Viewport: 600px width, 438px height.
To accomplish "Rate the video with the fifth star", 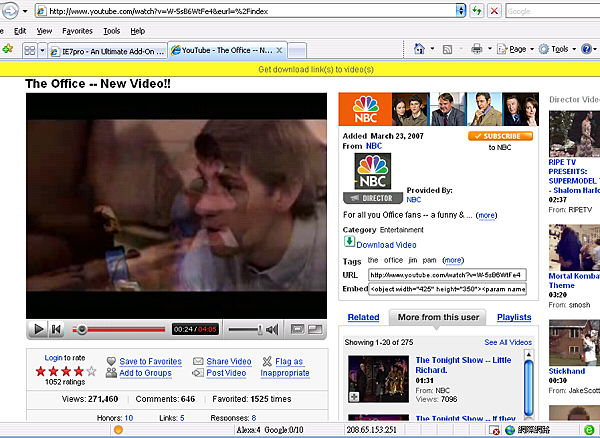I will 91,371.
